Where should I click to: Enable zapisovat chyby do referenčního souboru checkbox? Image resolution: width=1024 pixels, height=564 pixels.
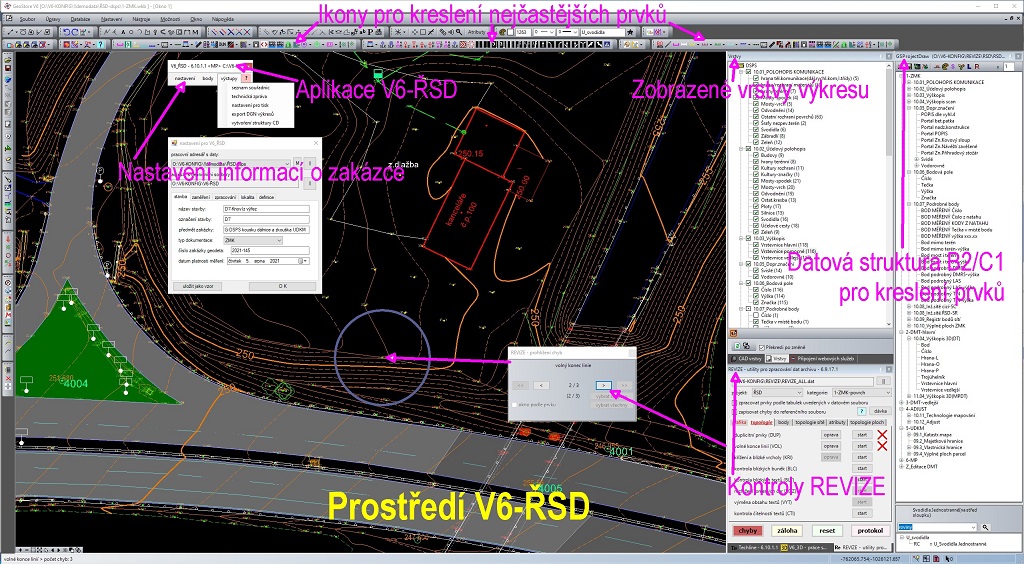click(x=733, y=412)
